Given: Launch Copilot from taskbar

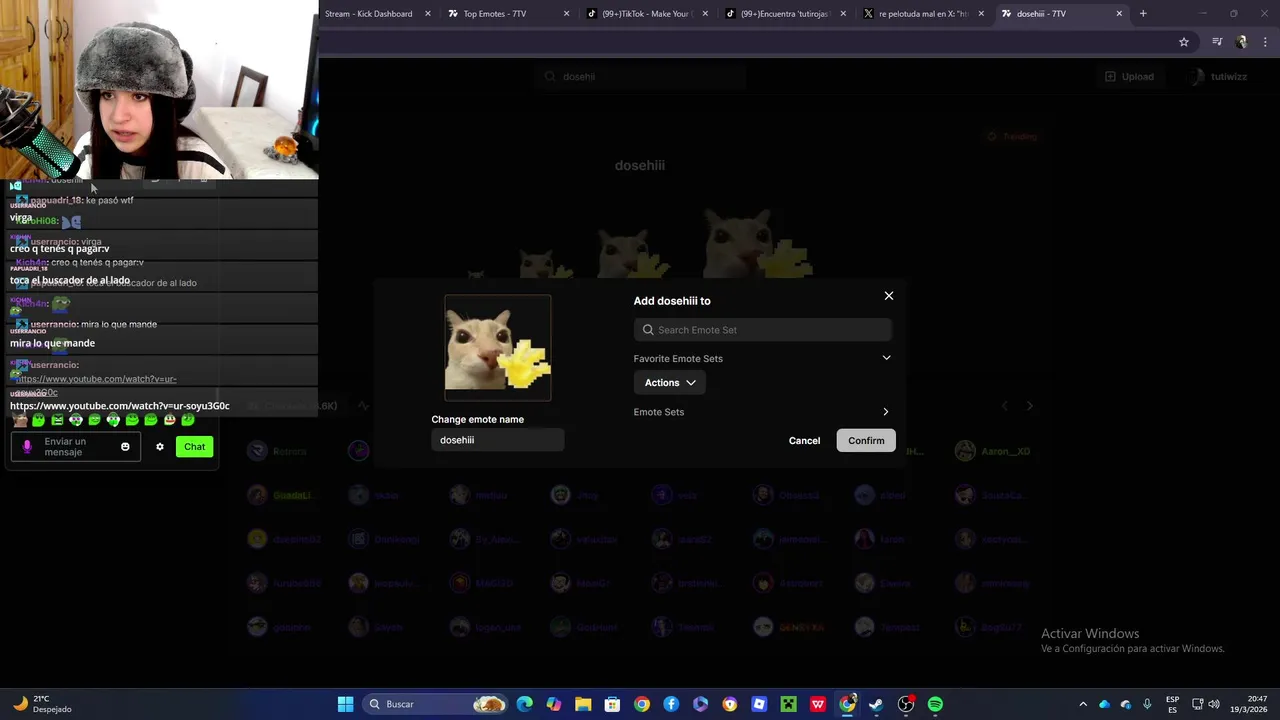Looking at the screenshot, I should (x=554, y=704).
